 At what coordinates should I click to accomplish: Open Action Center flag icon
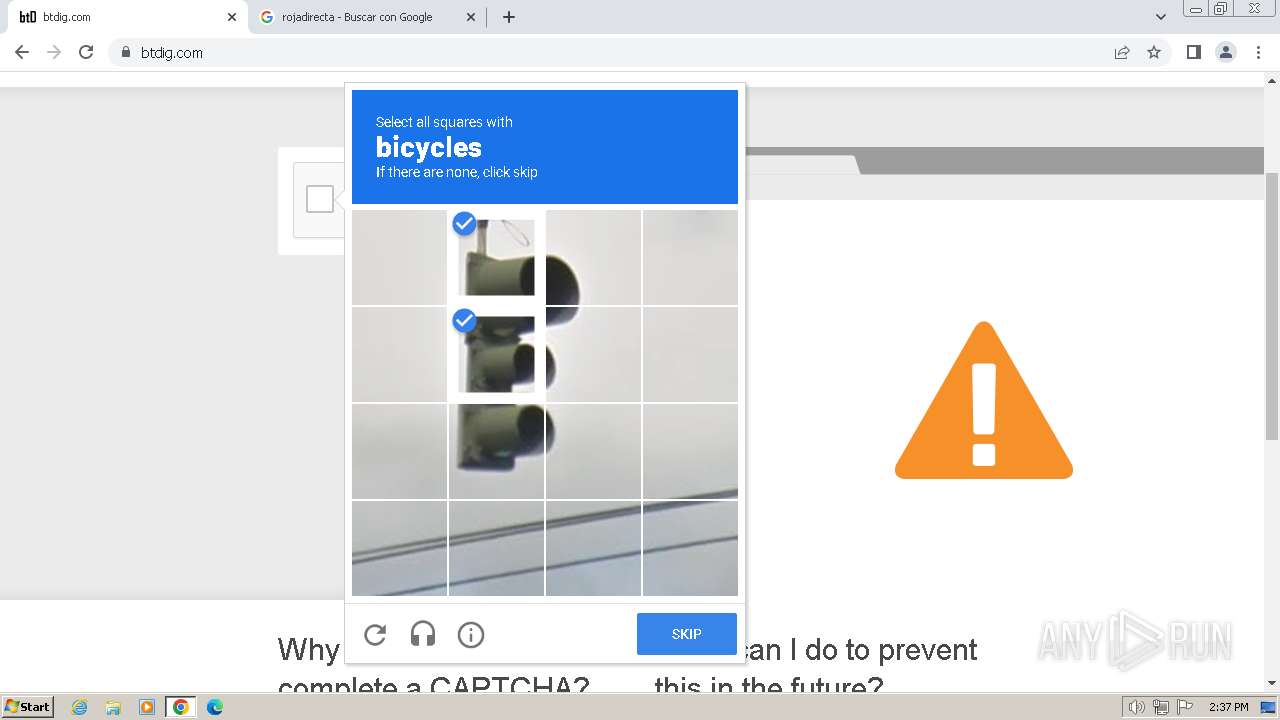[1185, 707]
